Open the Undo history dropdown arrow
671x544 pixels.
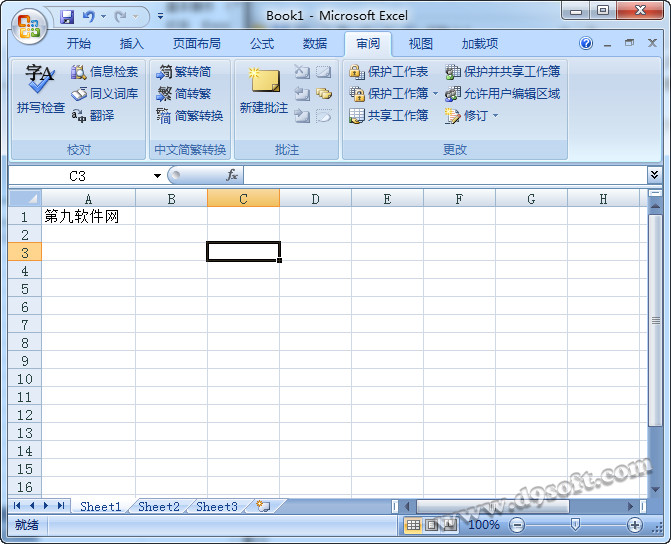(104, 17)
